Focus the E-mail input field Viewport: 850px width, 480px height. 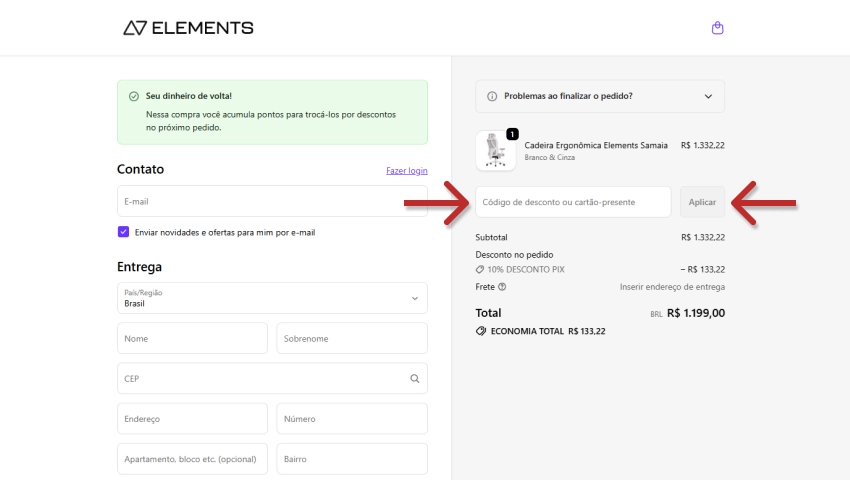coord(272,201)
